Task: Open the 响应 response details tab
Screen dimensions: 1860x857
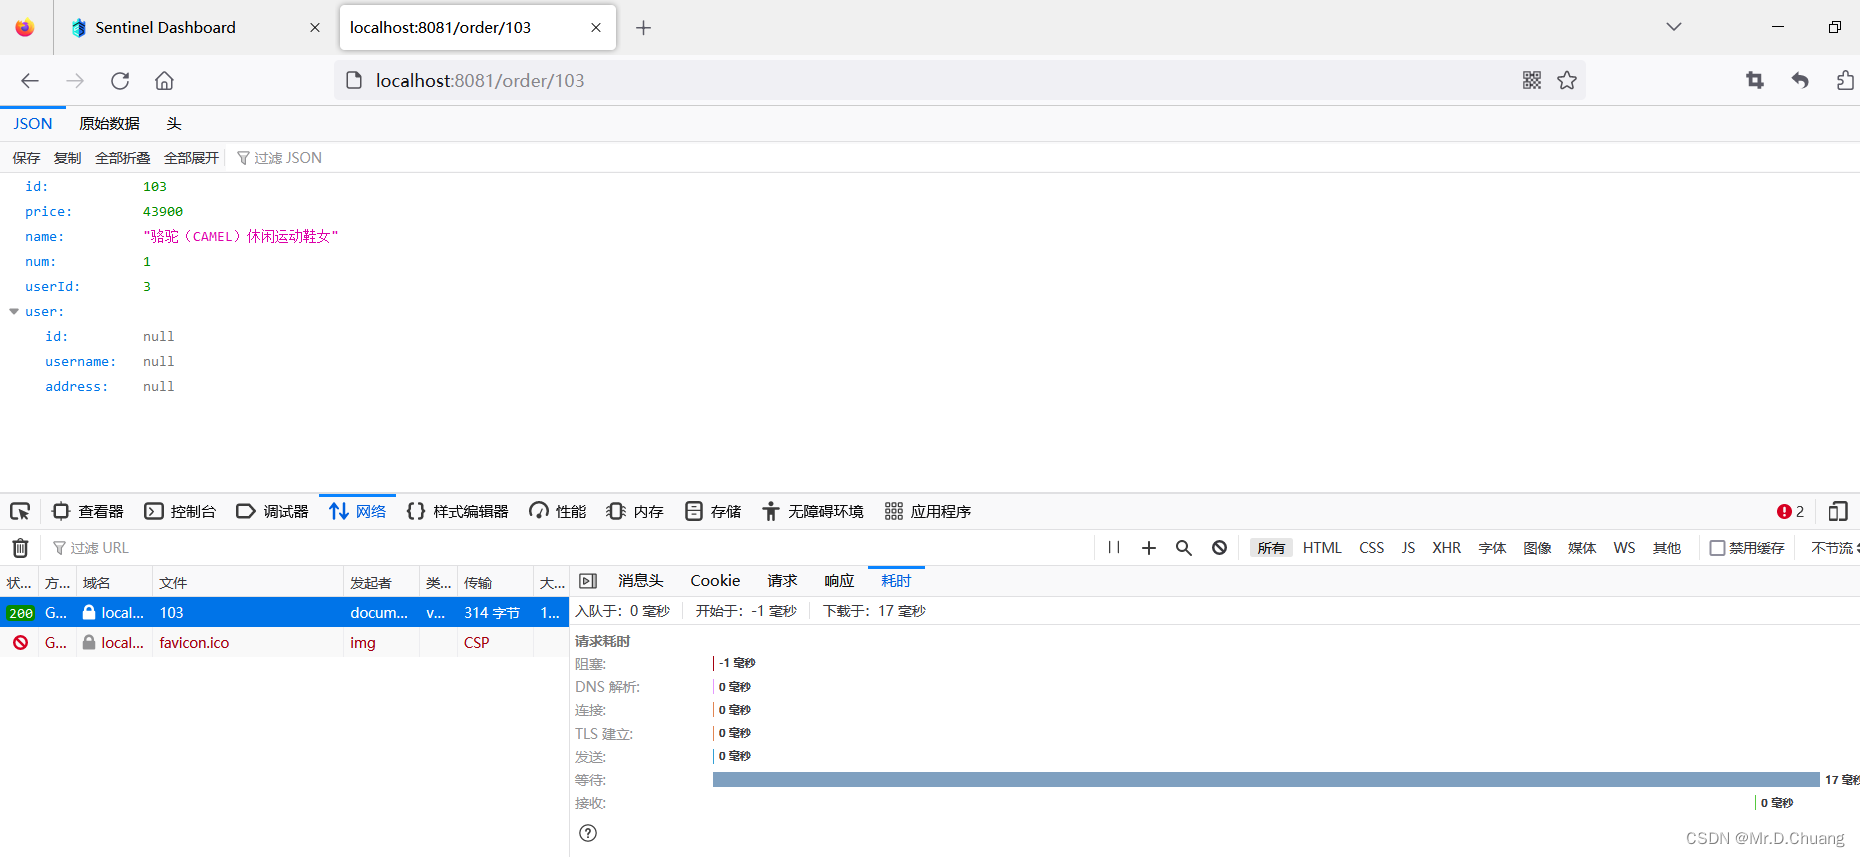Action: [x=839, y=581]
